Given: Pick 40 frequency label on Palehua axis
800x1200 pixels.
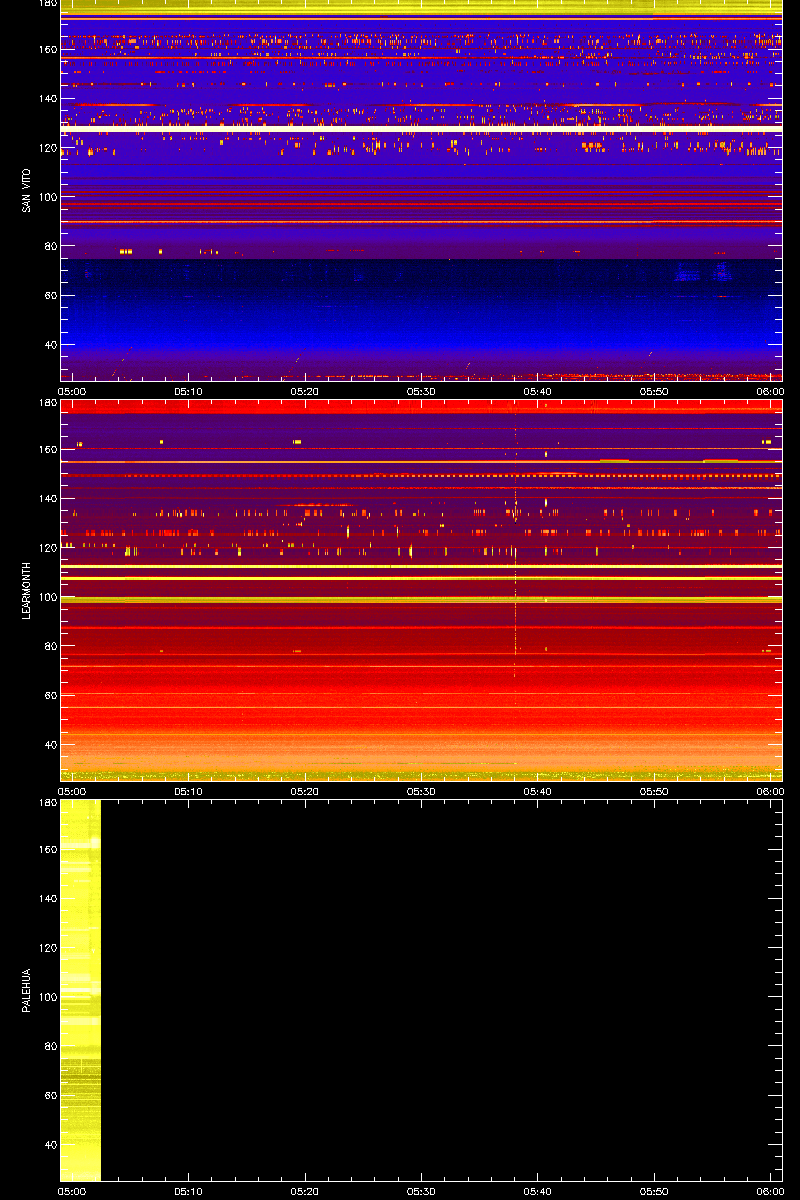Looking at the screenshot, I should pyautogui.click(x=49, y=1145).
